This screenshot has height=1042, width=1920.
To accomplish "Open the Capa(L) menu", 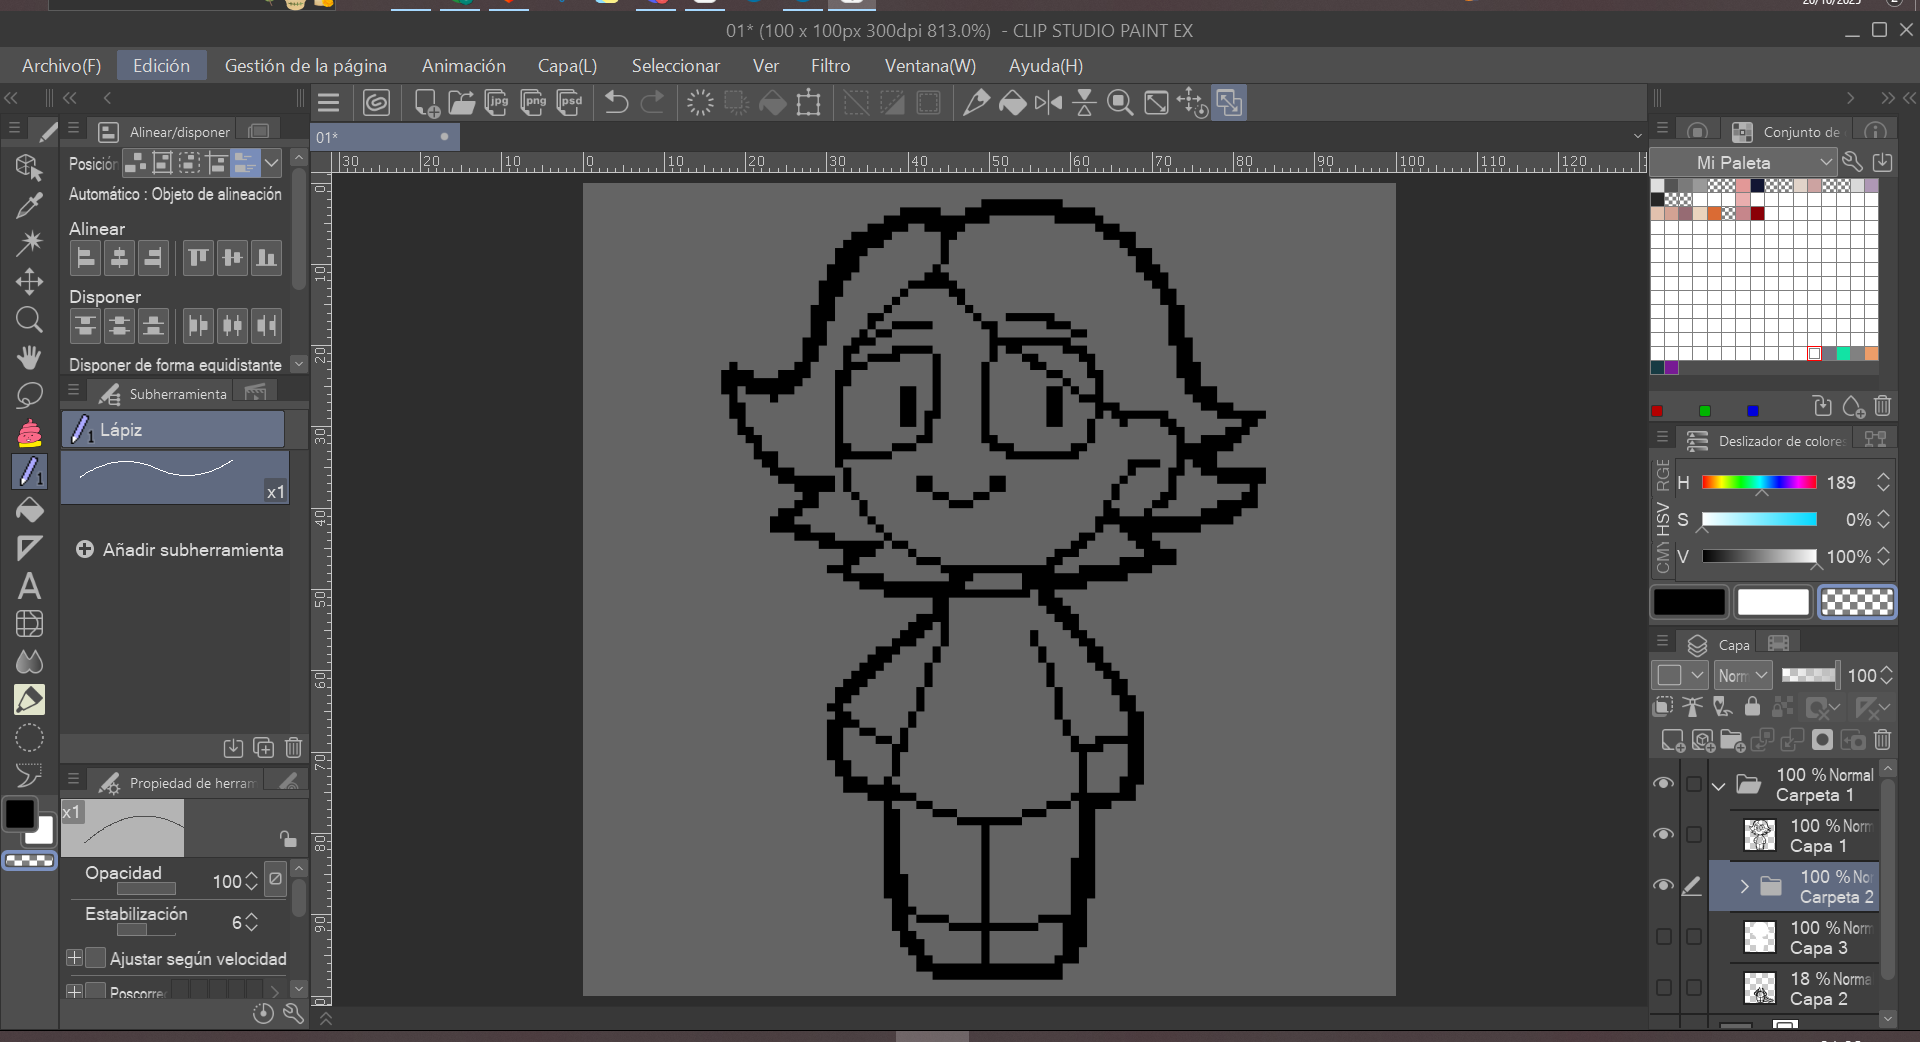I will click(566, 66).
